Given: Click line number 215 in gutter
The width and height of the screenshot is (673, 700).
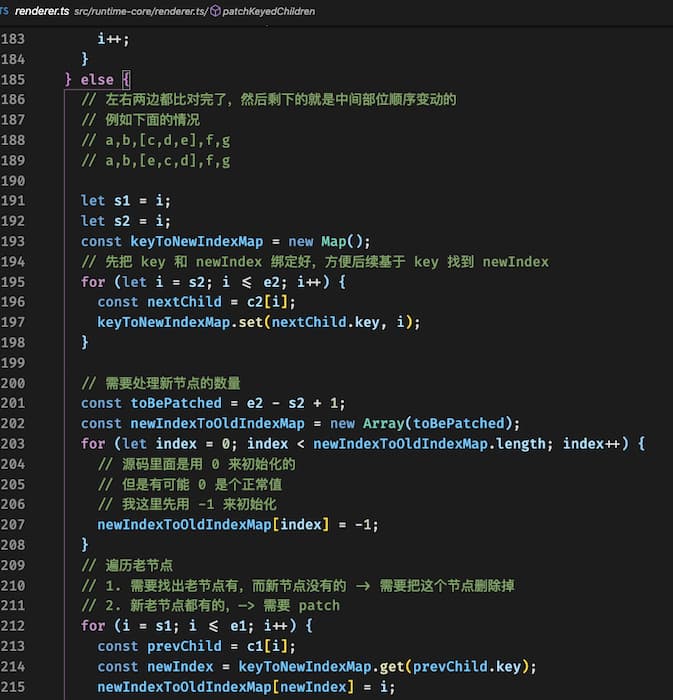Looking at the screenshot, I should click(x=12, y=687).
